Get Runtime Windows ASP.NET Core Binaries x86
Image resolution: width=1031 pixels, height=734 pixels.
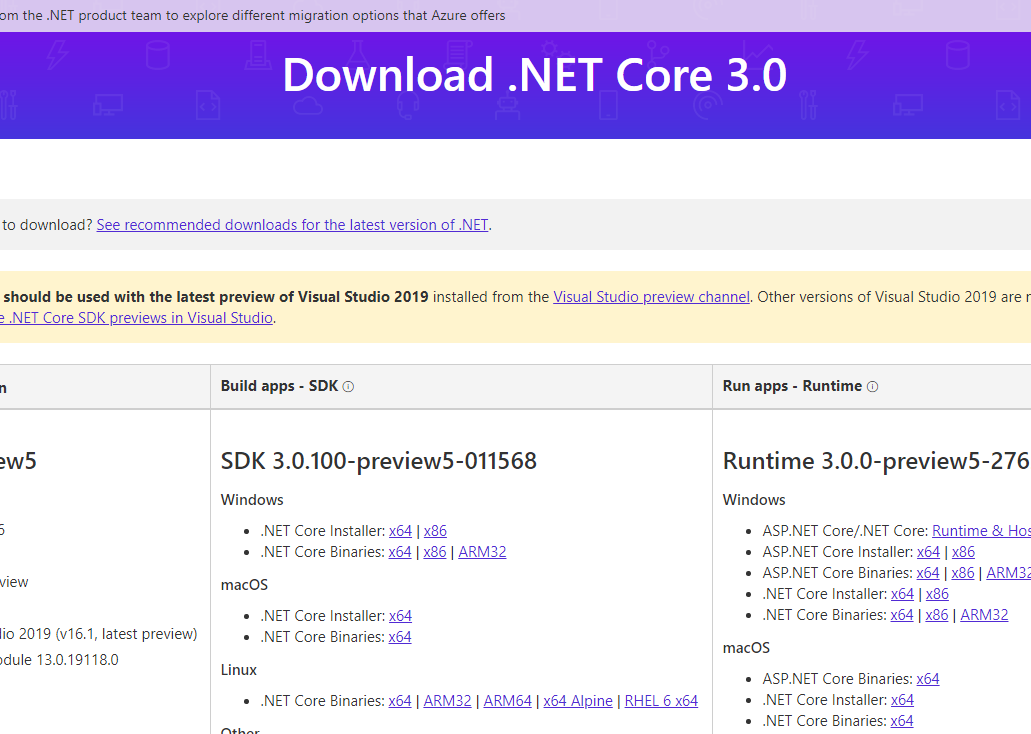pos(963,573)
